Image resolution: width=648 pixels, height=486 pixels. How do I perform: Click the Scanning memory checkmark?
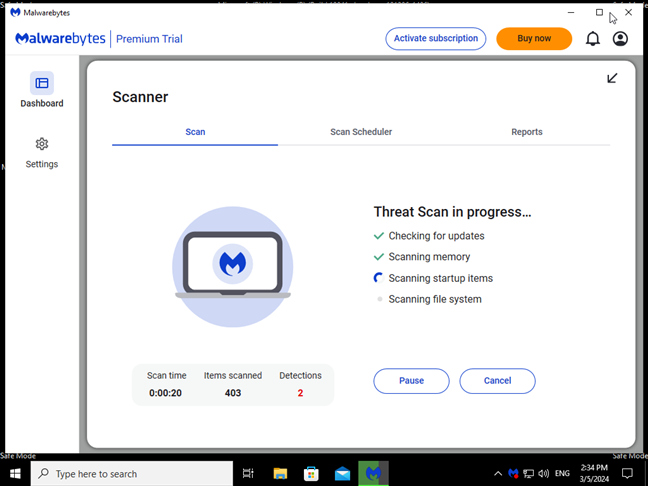coord(379,257)
